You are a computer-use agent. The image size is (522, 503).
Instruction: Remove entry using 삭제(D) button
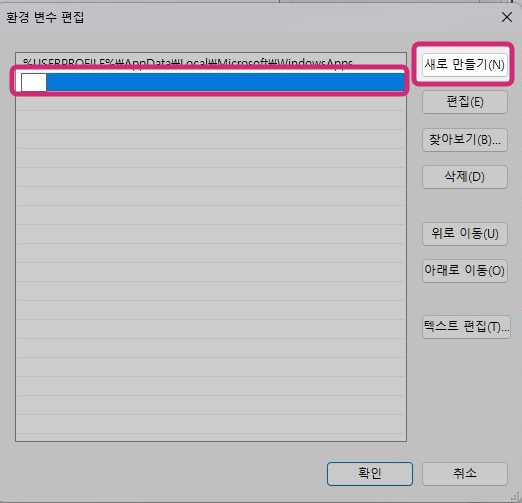click(465, 177)
